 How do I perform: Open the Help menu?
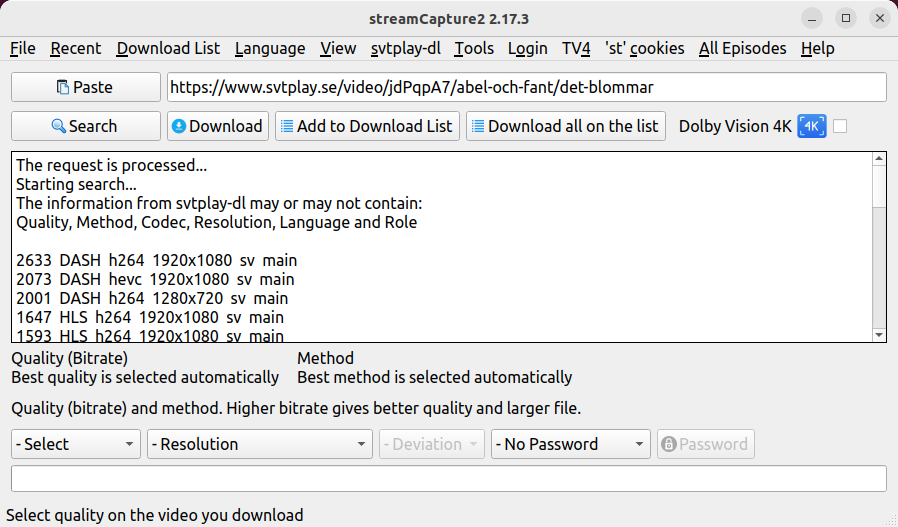pyautogui.click(x=817, y=49)
